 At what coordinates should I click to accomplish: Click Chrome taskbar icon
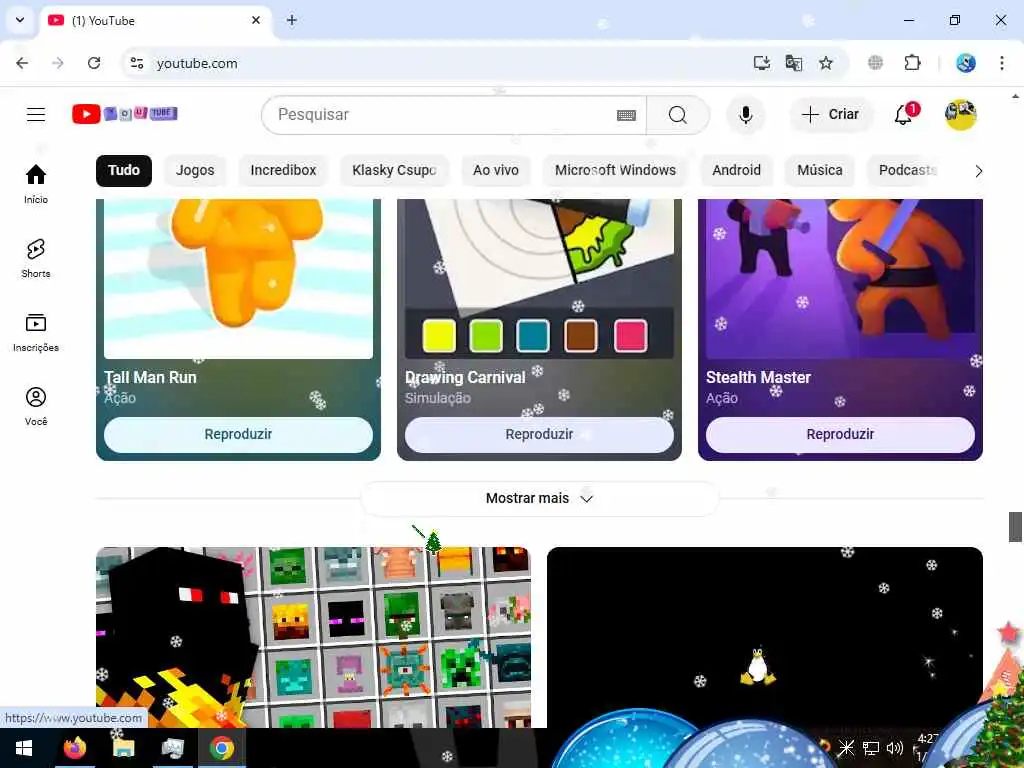click(x=222, y=748)
